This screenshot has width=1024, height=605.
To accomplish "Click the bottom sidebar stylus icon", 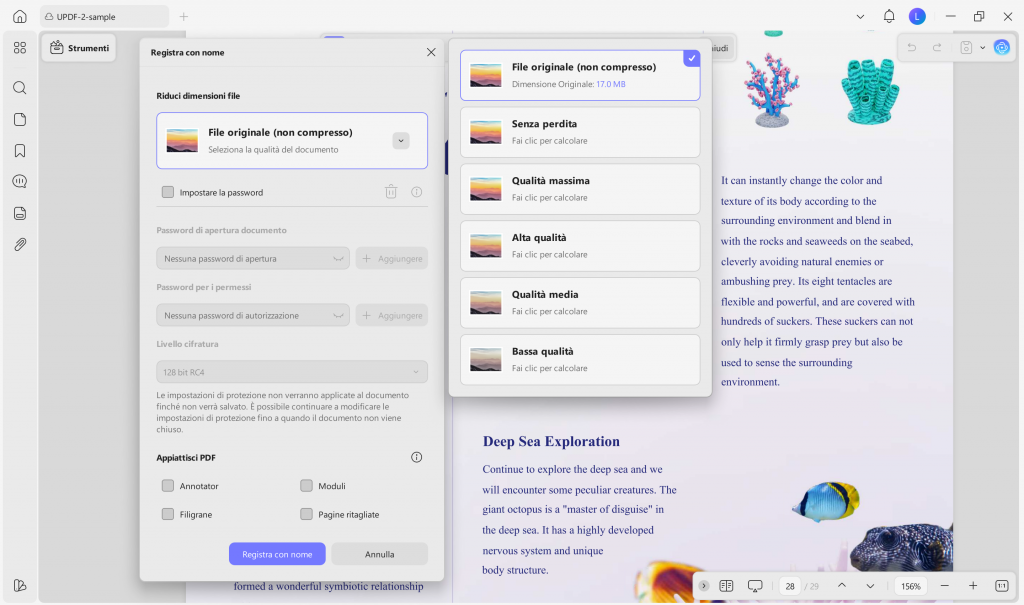I will [20, 585].
